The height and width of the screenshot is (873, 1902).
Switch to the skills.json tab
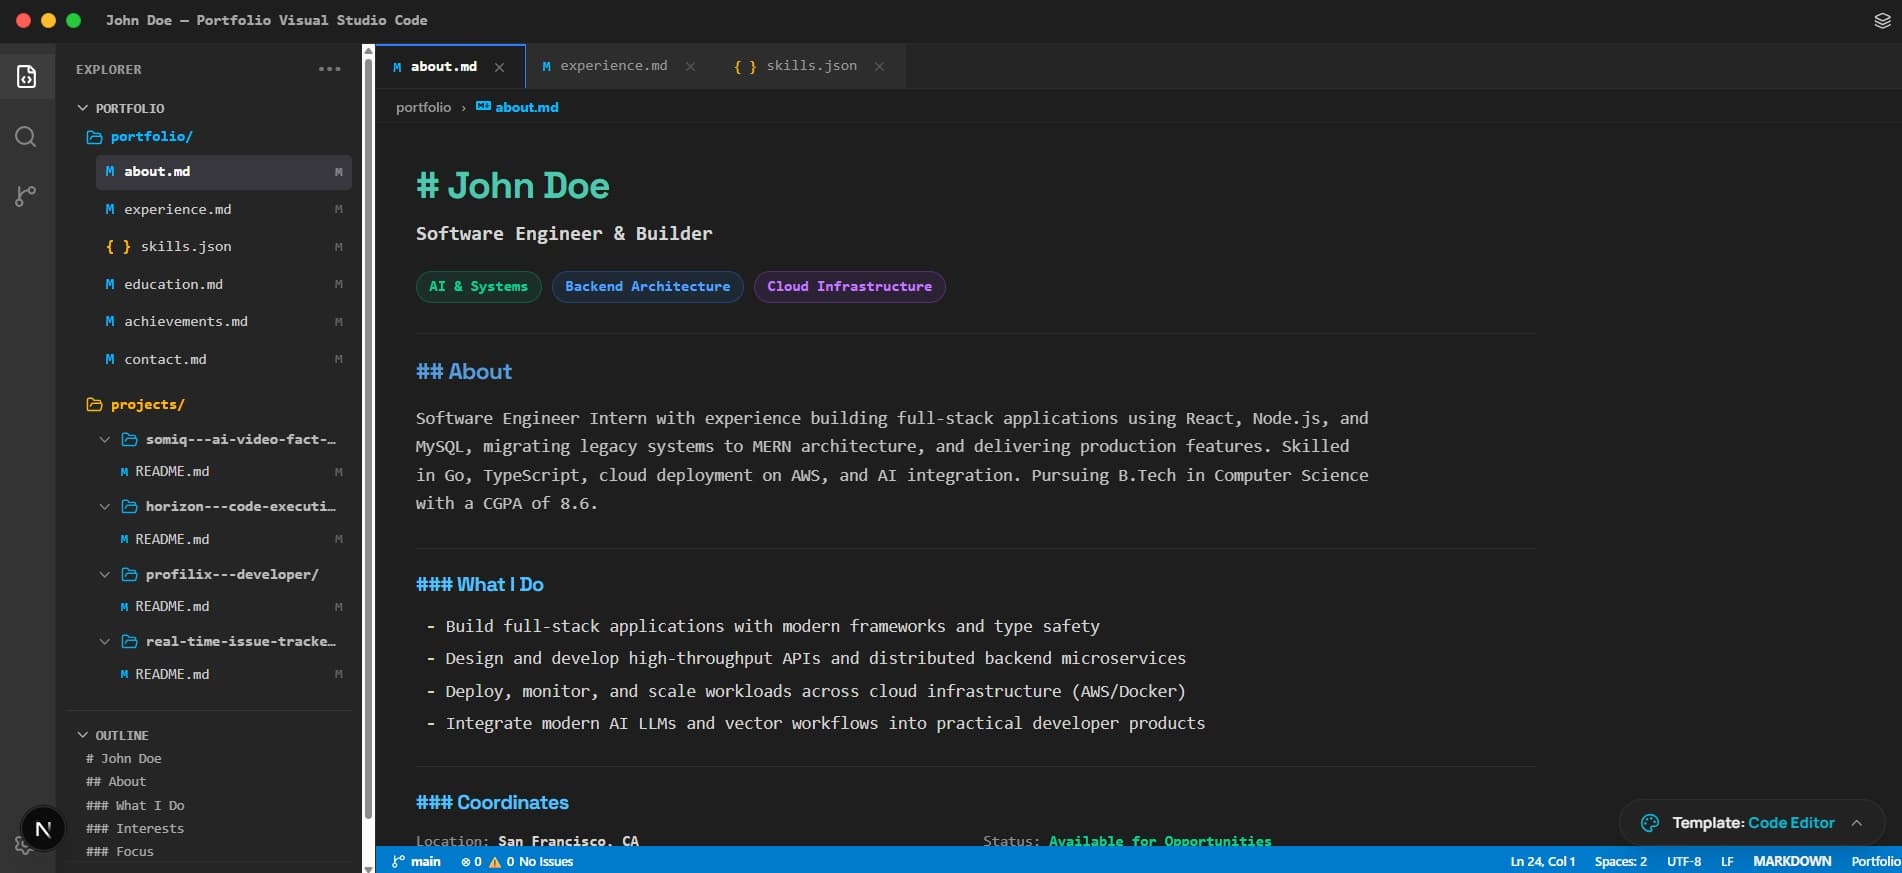coord(811,66)
